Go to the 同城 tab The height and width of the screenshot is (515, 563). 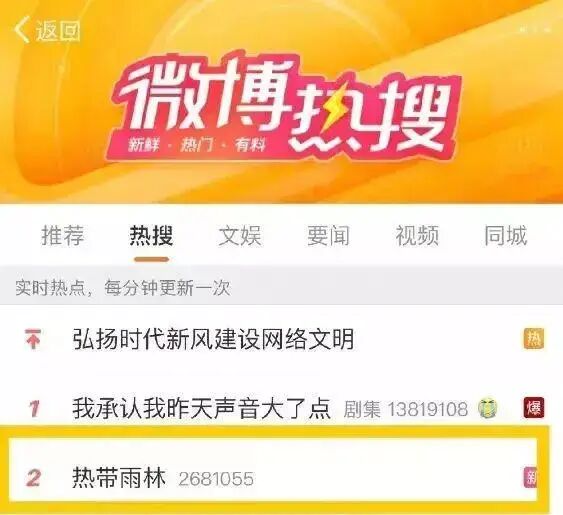point(505,236)
